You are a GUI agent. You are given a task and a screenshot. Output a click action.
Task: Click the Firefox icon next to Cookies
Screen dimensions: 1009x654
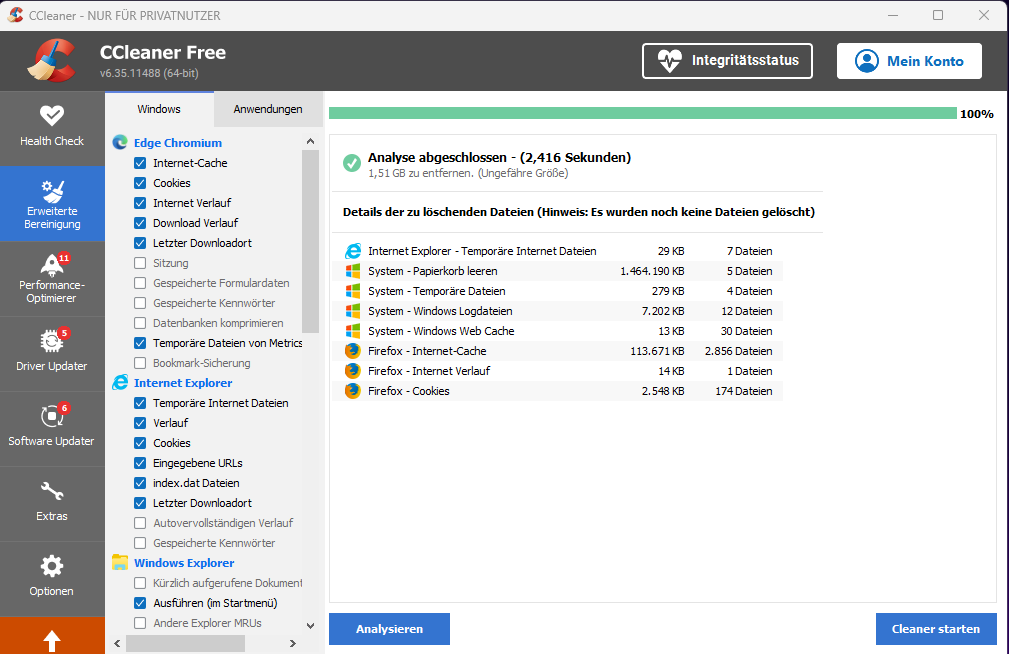(353, 391)
